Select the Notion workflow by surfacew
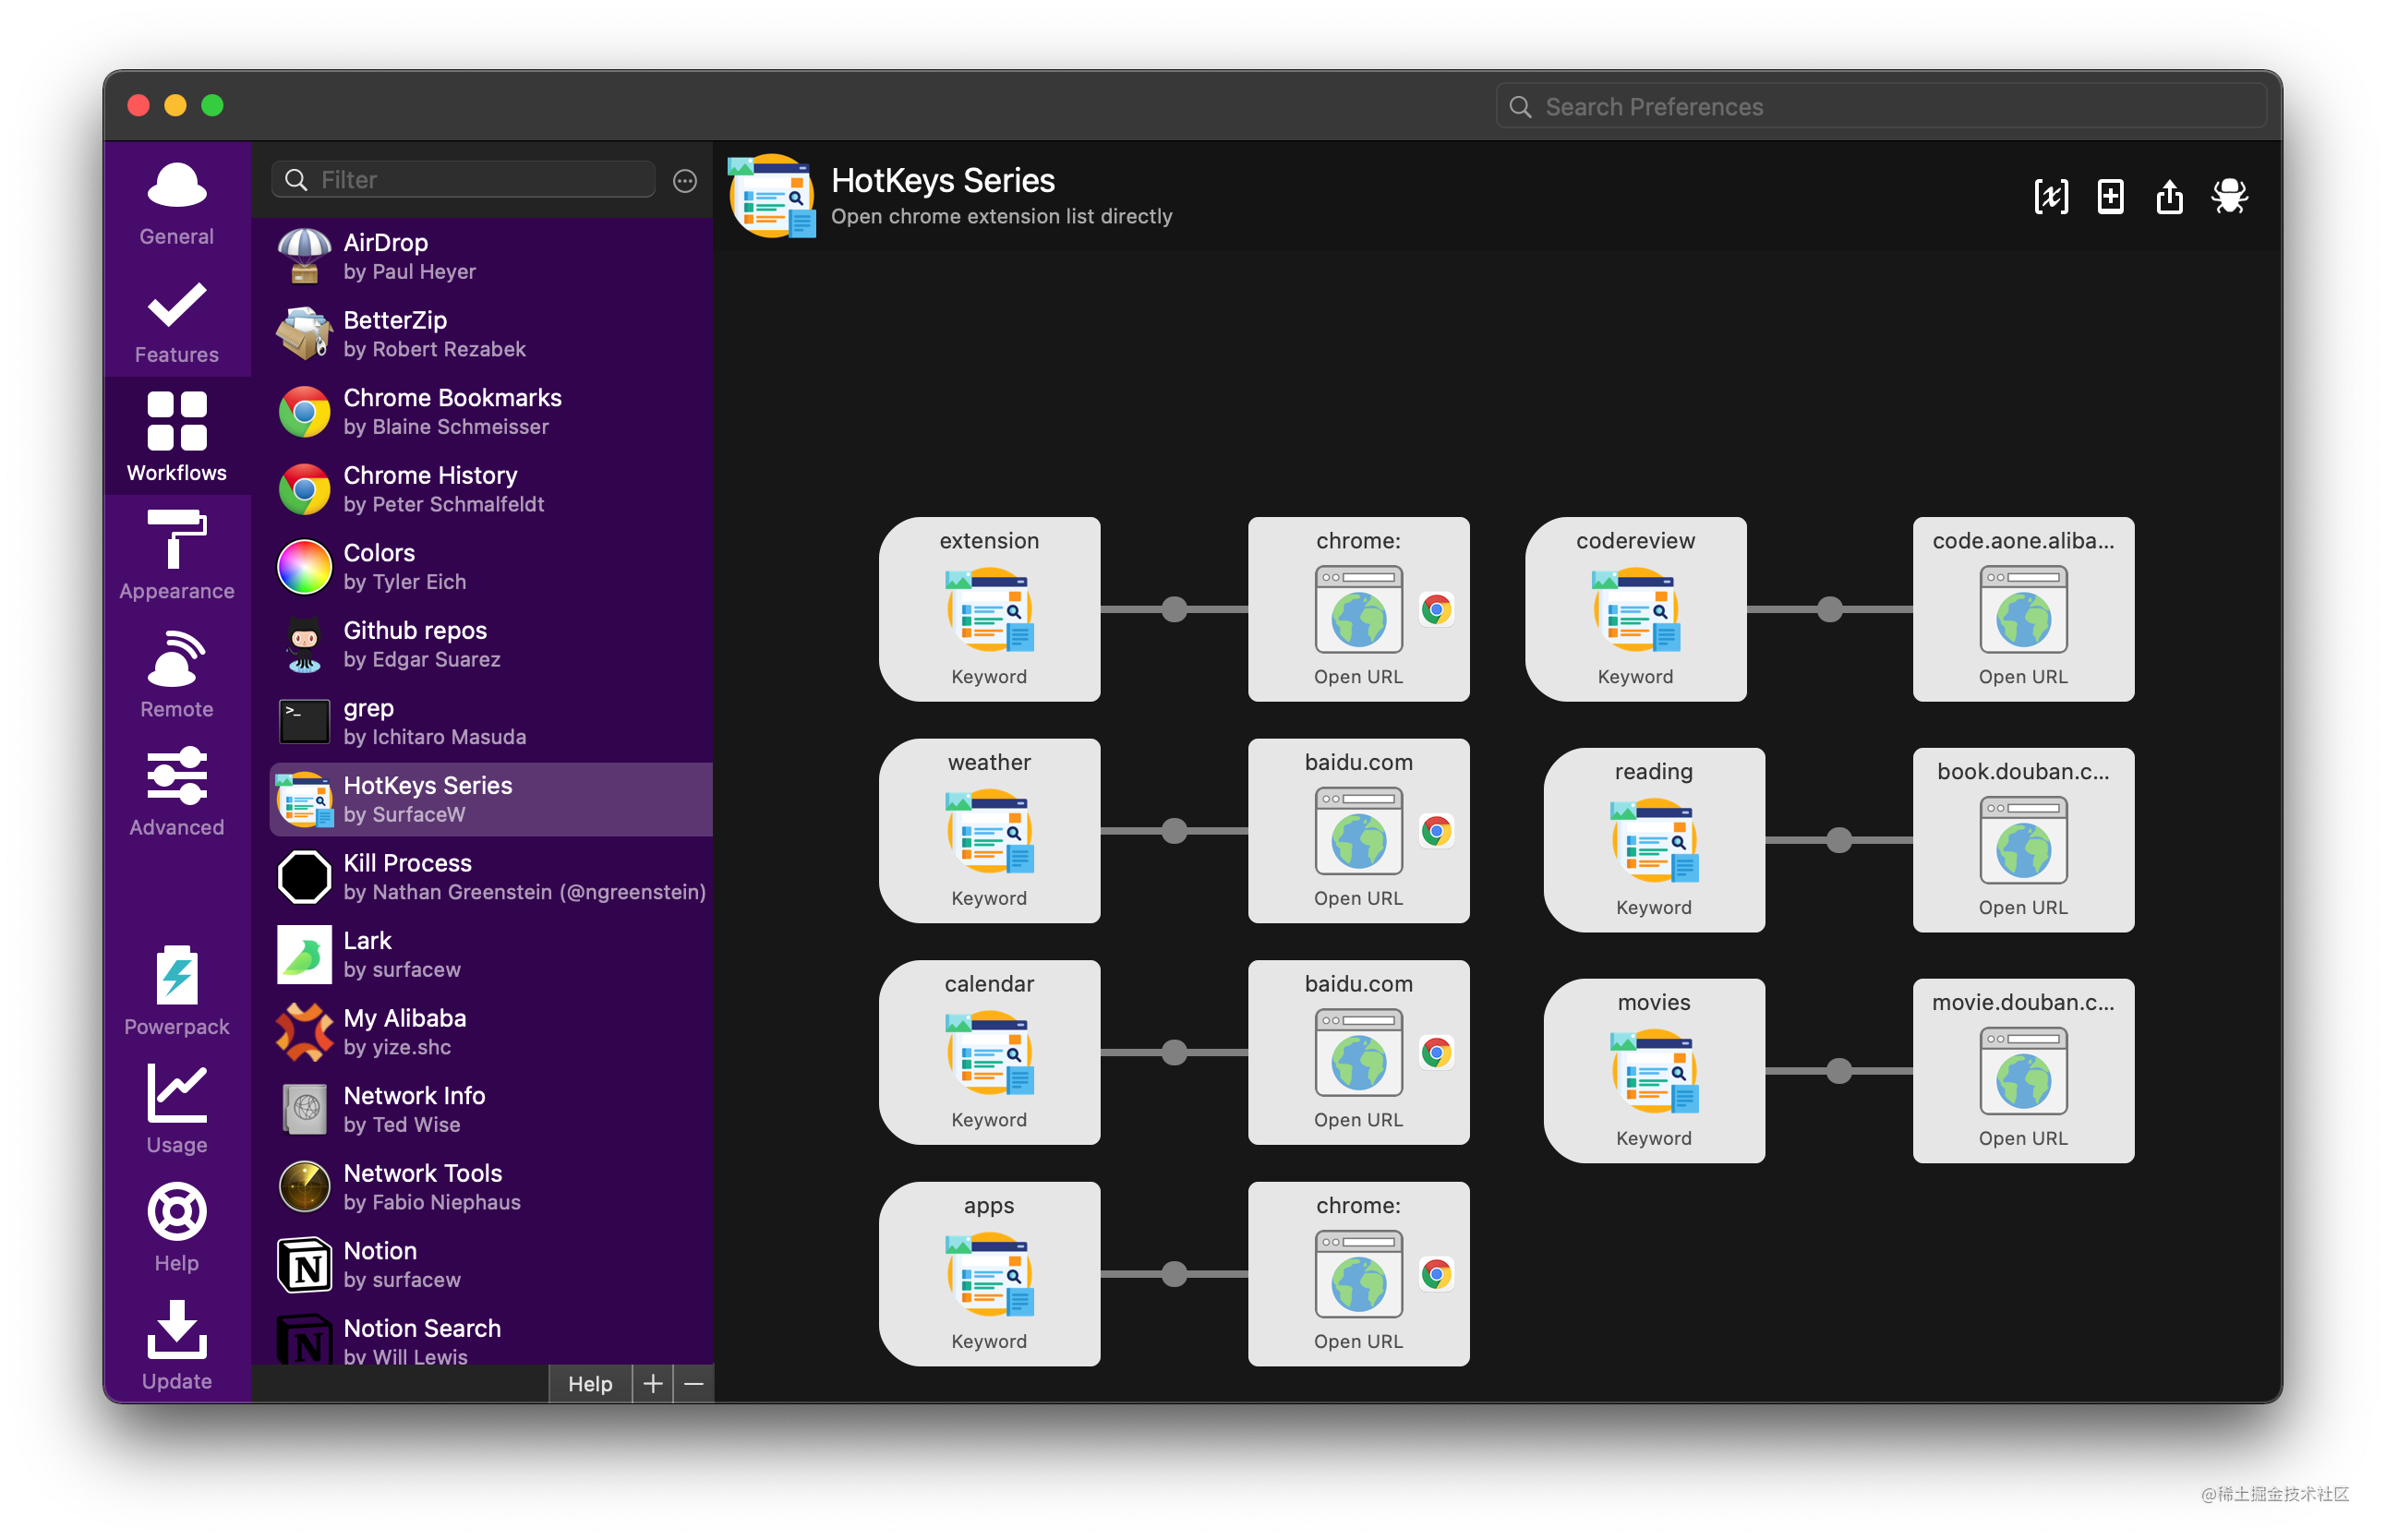The height and width of the screenshot is (1540, 2386). click(x=491, y=1264)
